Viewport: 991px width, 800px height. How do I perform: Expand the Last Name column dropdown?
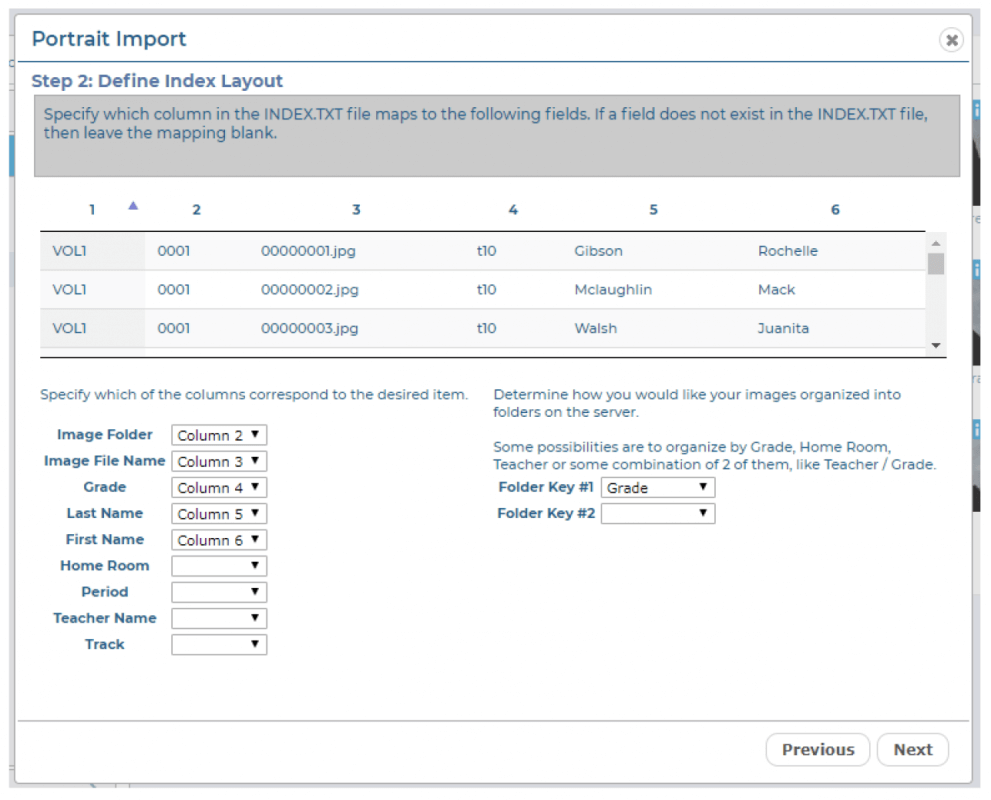[219, 514]
